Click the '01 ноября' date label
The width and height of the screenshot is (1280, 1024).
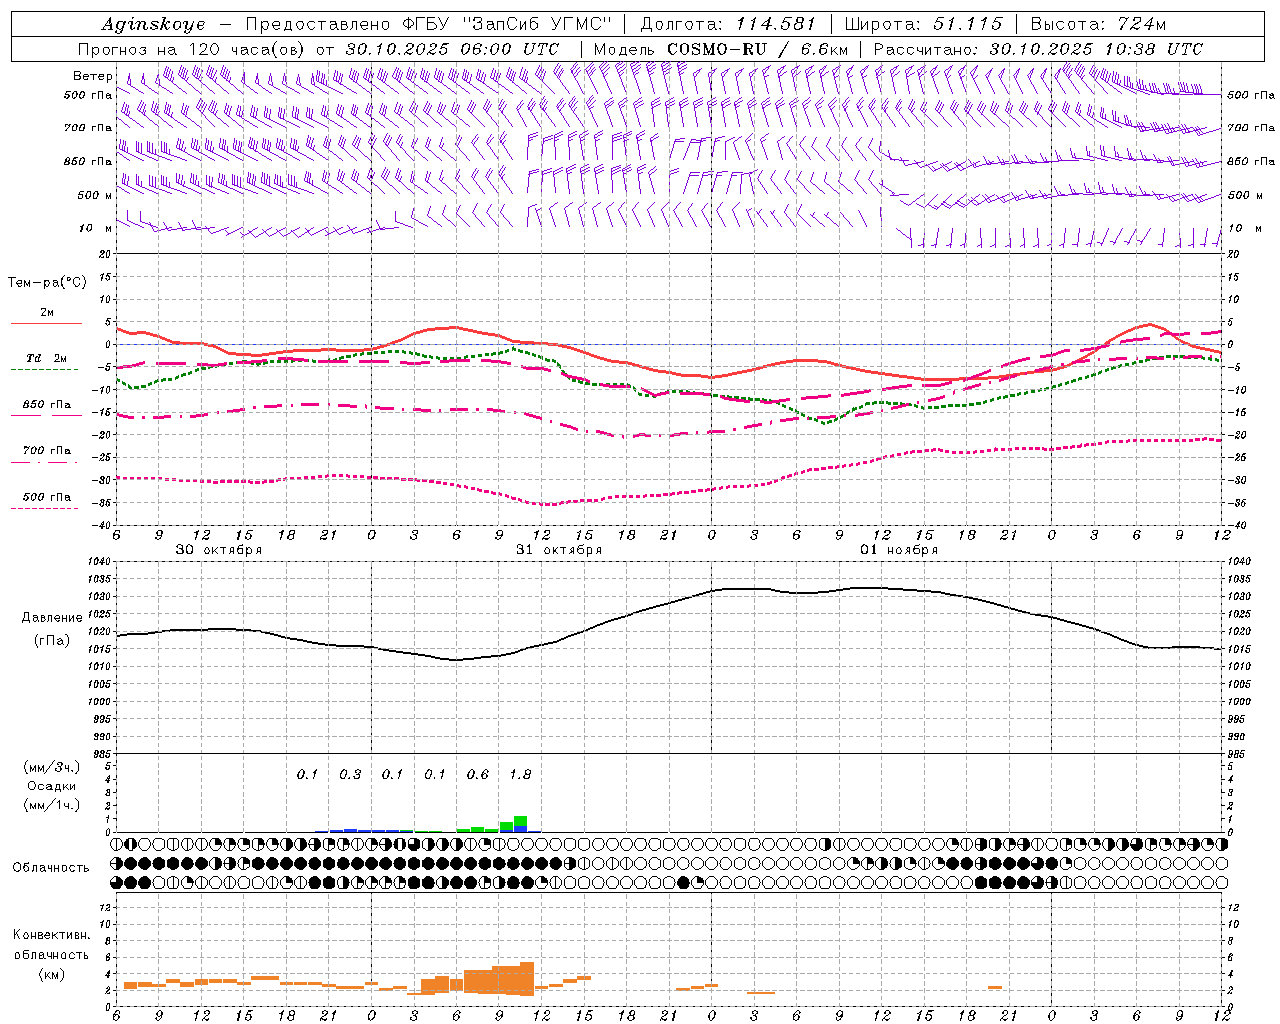[899, 550]
